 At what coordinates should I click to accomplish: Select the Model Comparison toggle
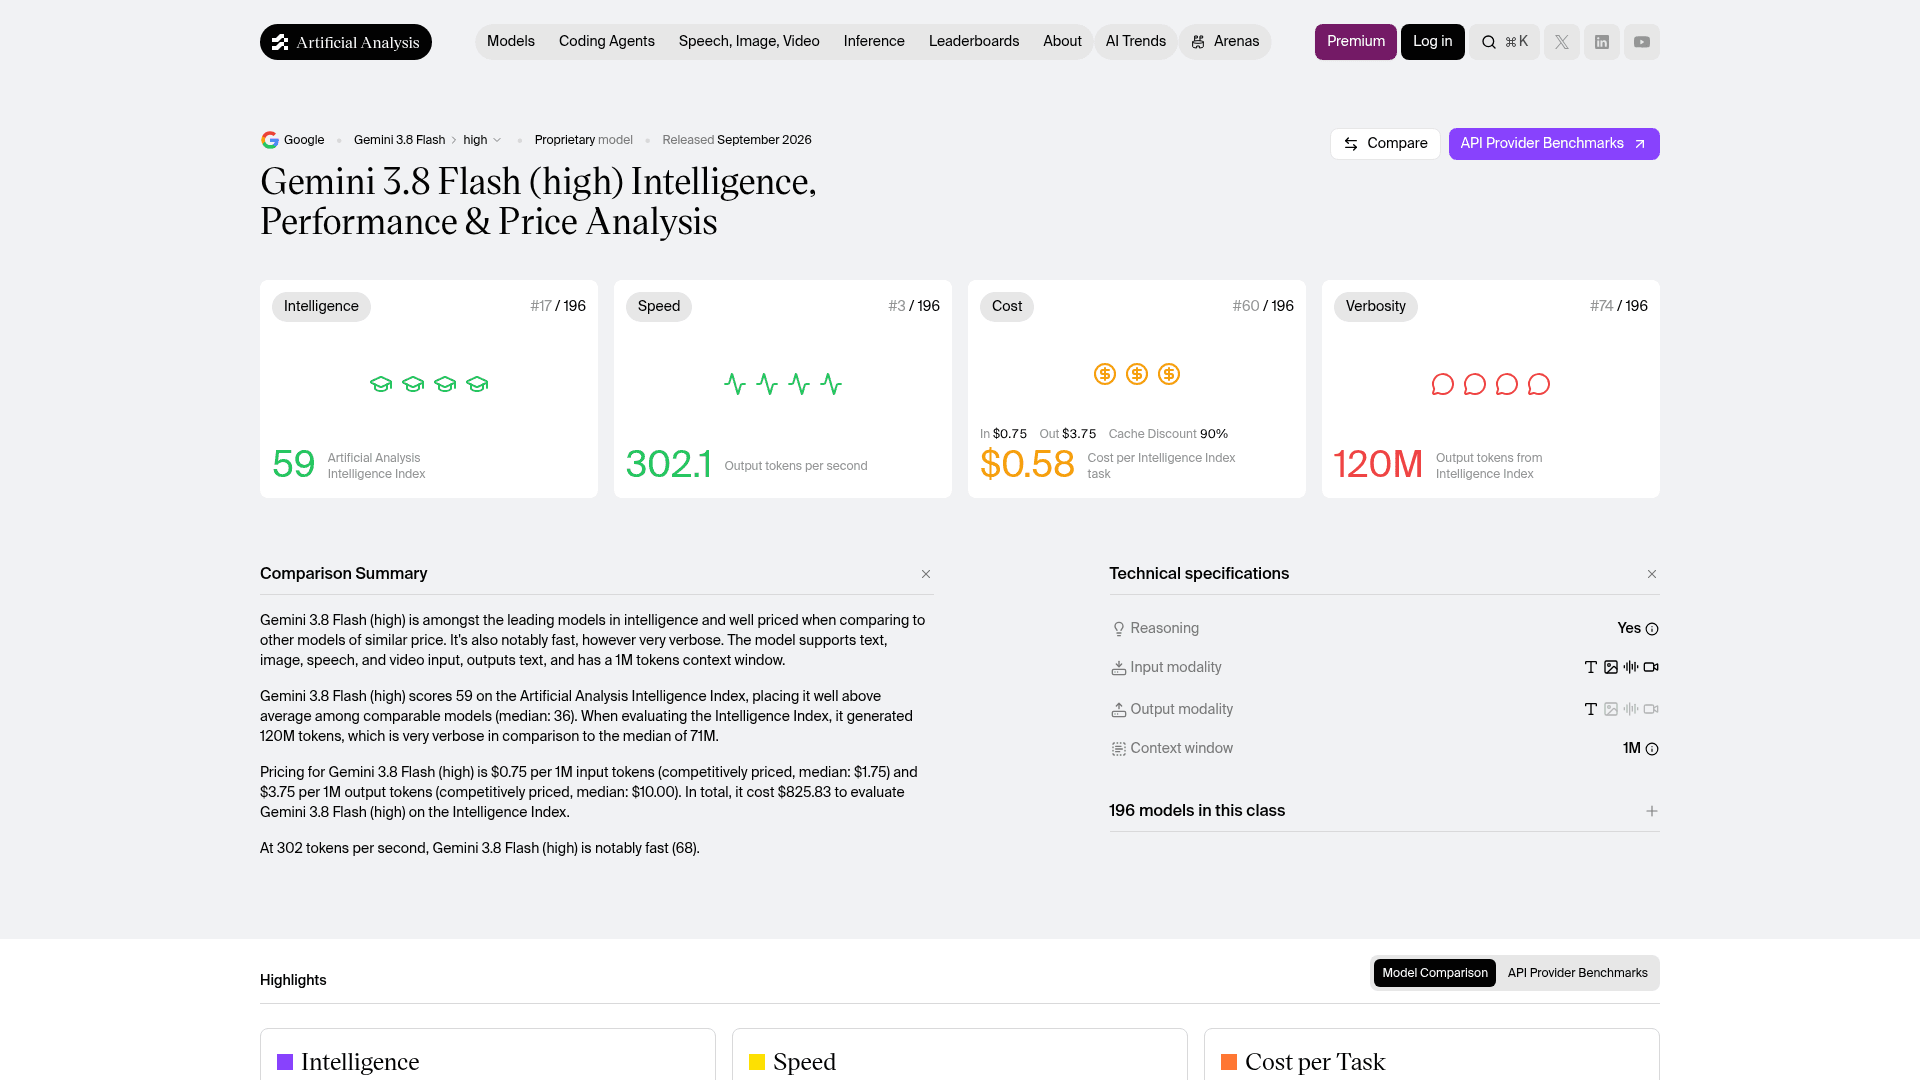[x=1435, y=973]
